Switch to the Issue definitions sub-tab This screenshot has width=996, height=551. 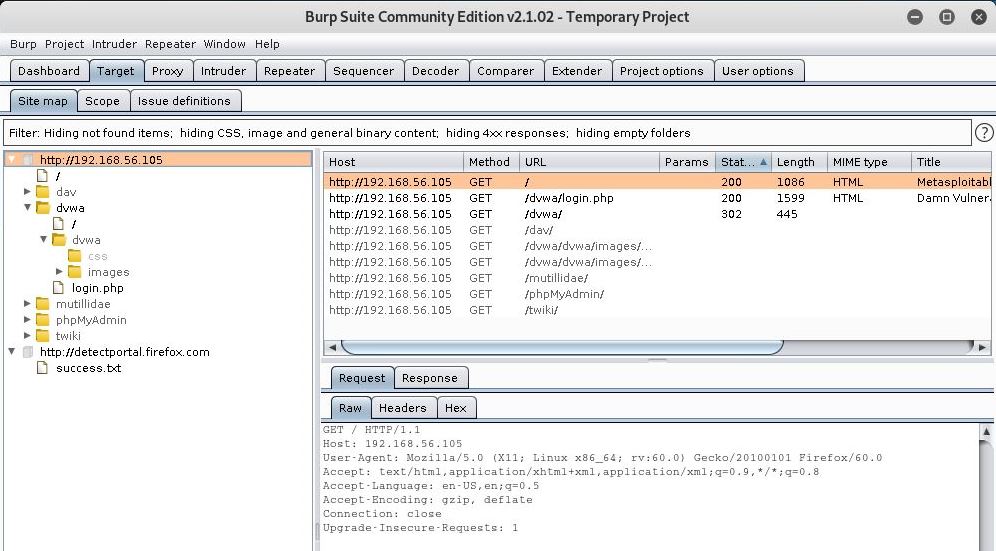184,100
